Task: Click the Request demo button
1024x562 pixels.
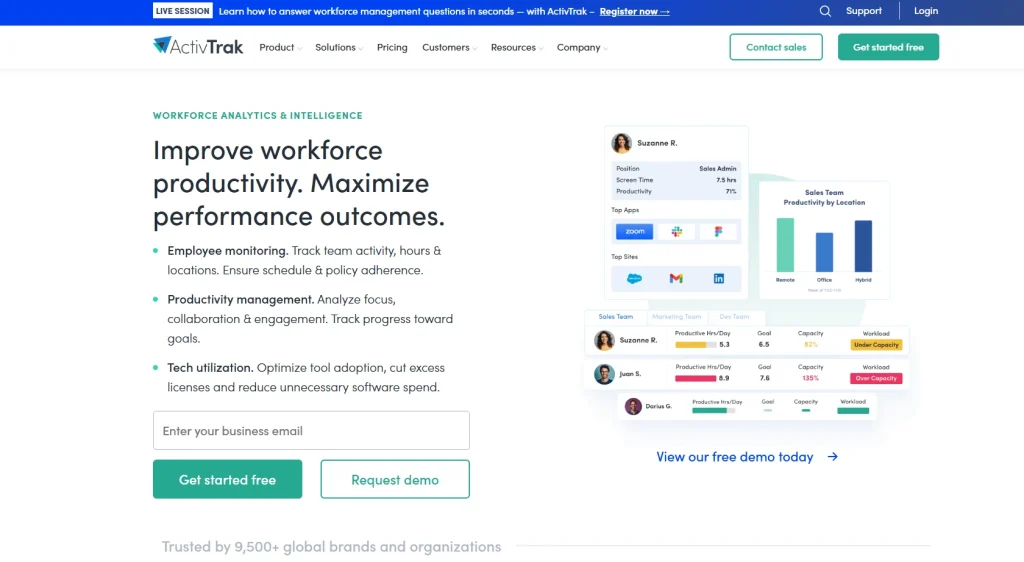Action: coord(394,479)
